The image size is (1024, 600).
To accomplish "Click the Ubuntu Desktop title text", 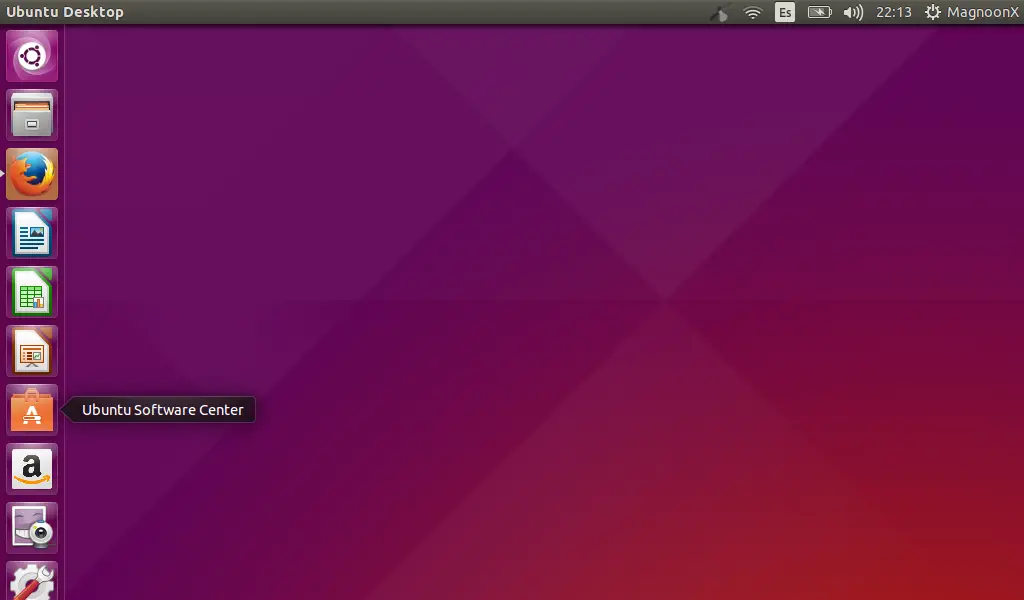I will click(x=65, y=12).
